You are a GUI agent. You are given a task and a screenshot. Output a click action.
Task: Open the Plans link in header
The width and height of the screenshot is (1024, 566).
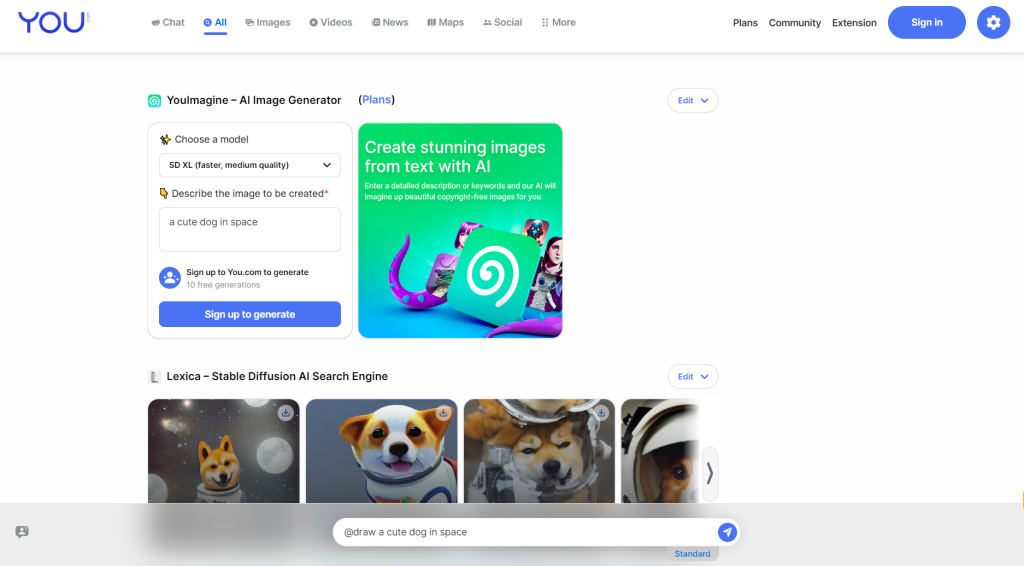[745, 23]
